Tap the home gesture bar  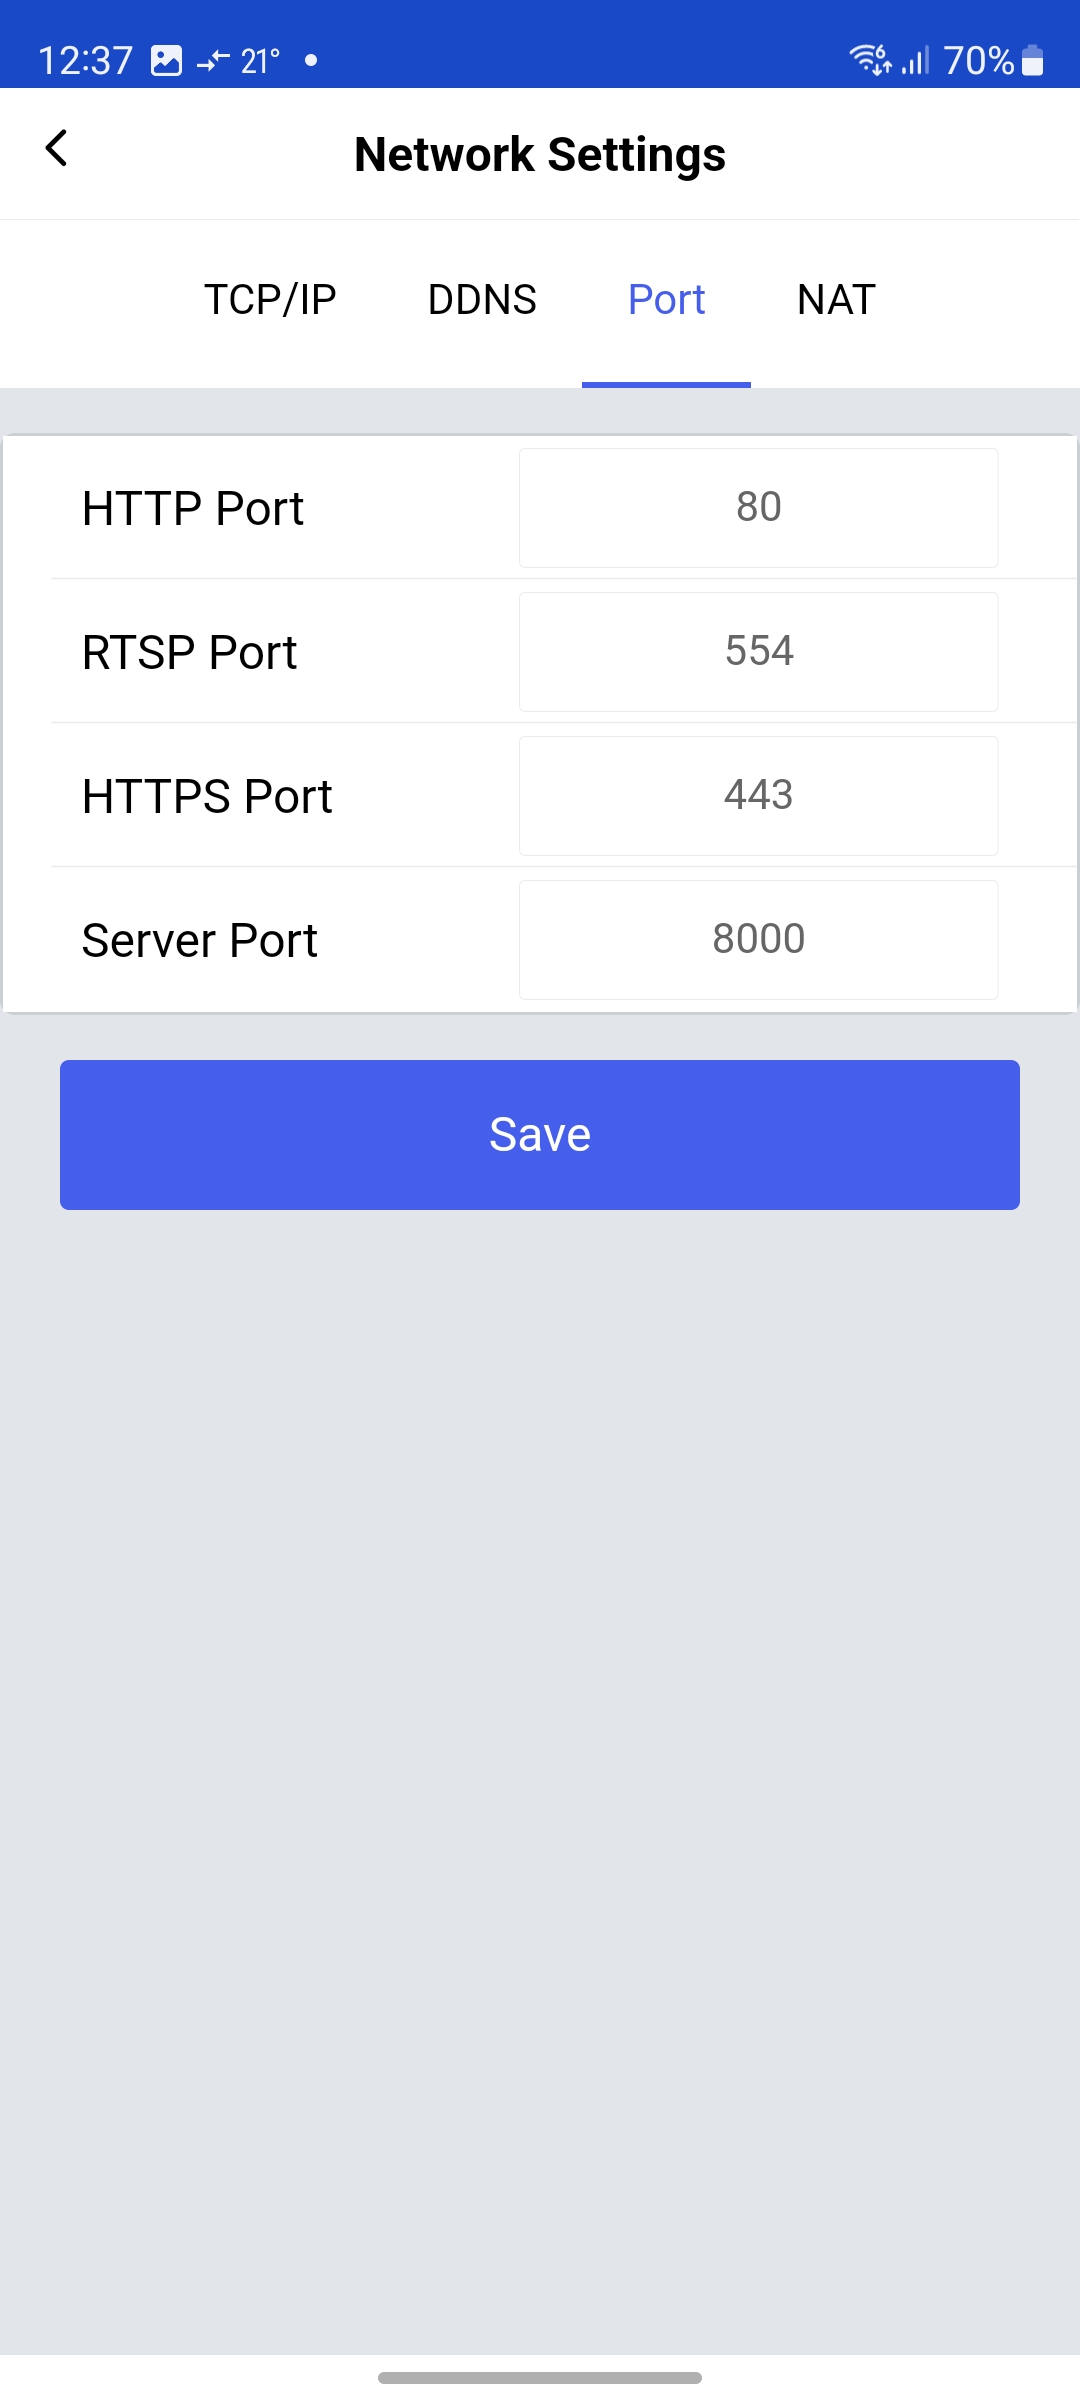click(x=540, y=2377)
